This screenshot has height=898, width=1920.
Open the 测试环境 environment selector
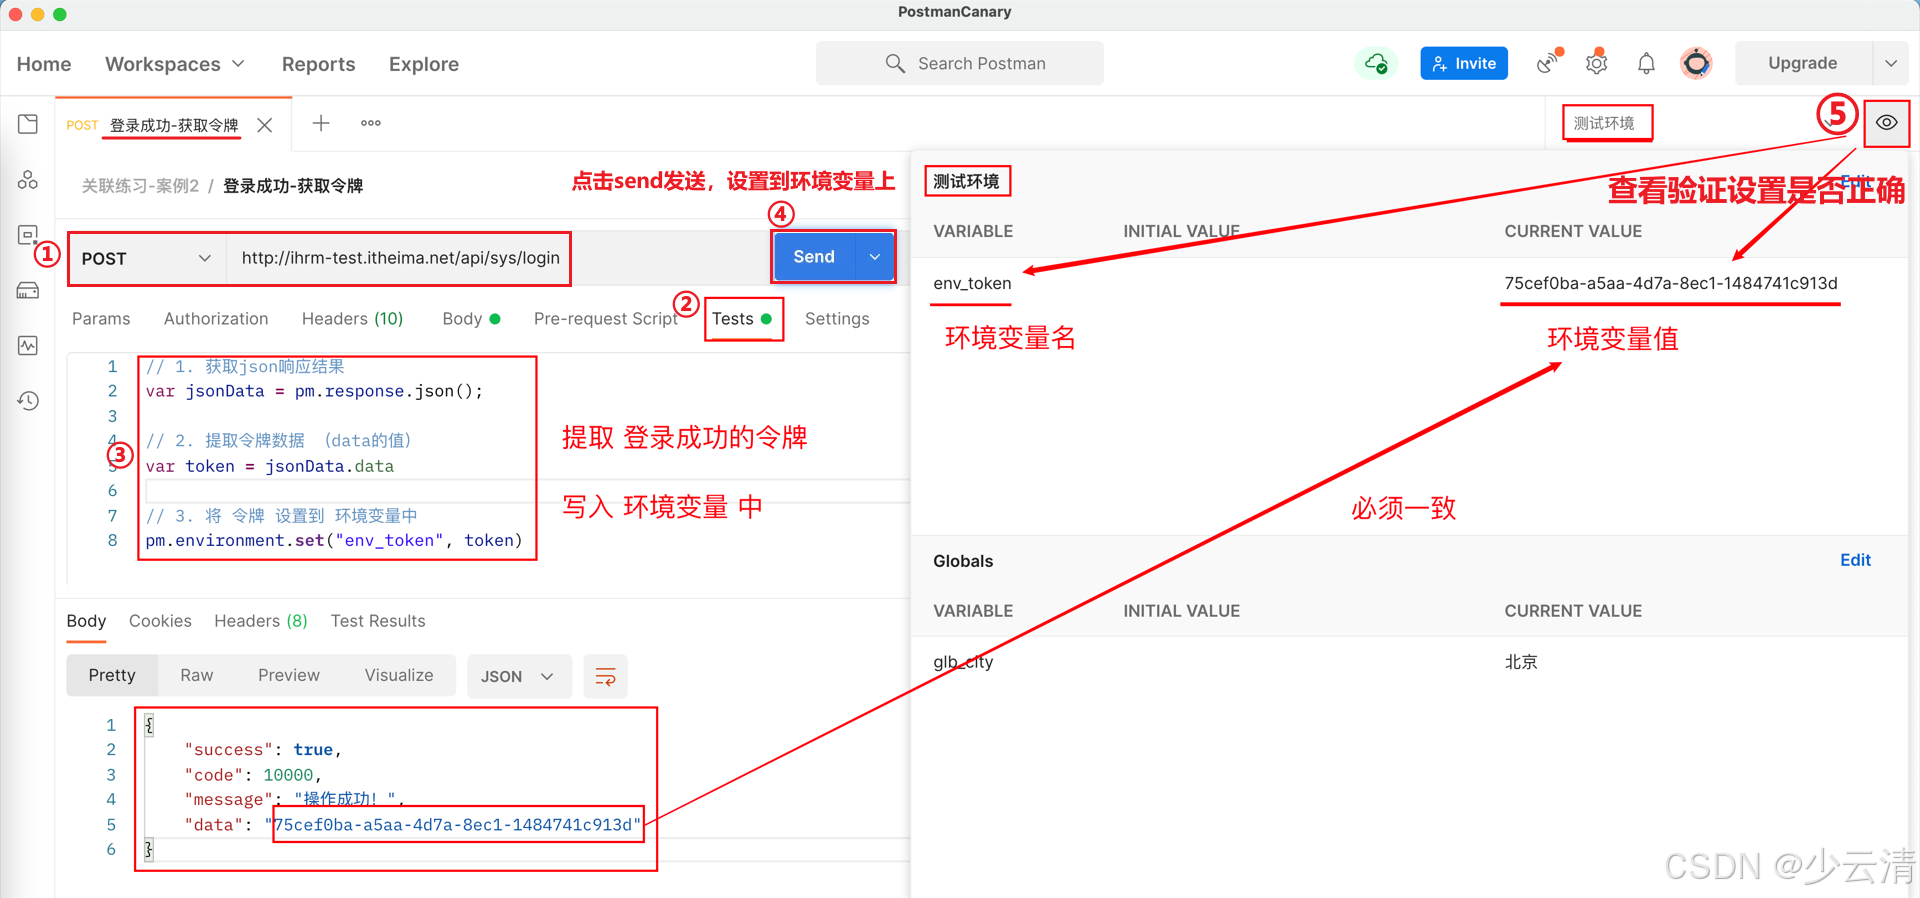[1607, 123]
